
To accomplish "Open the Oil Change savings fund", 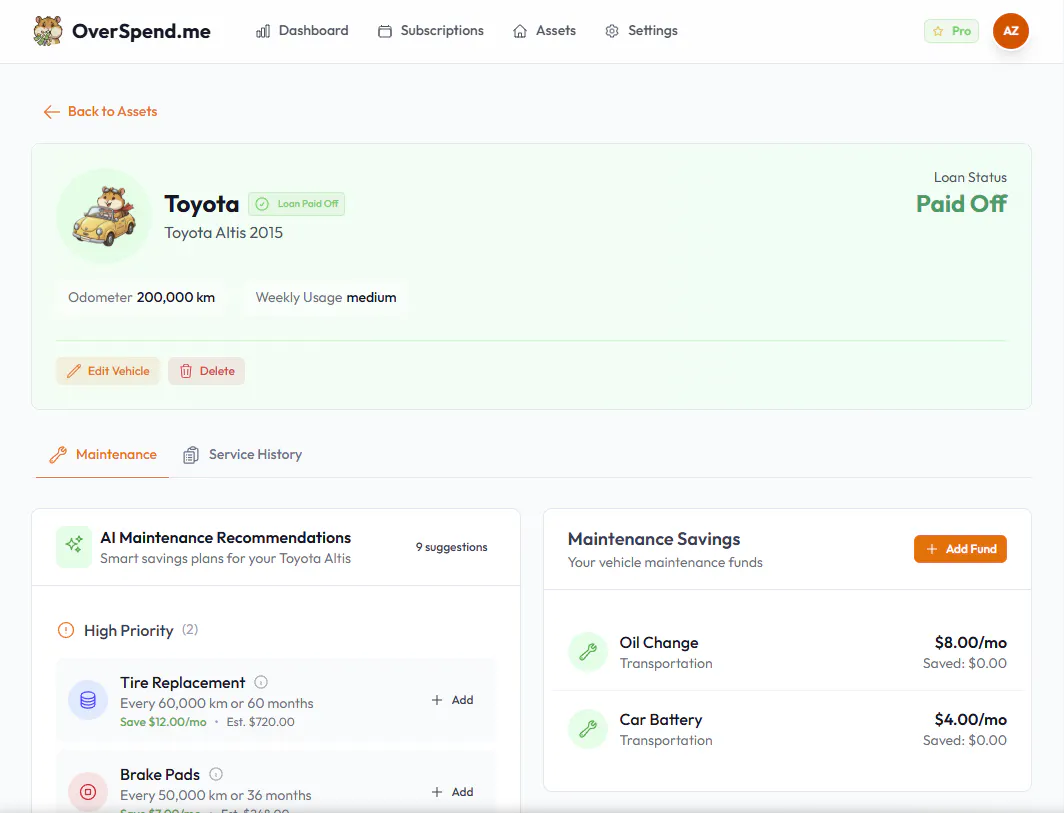I will point(787,652).
